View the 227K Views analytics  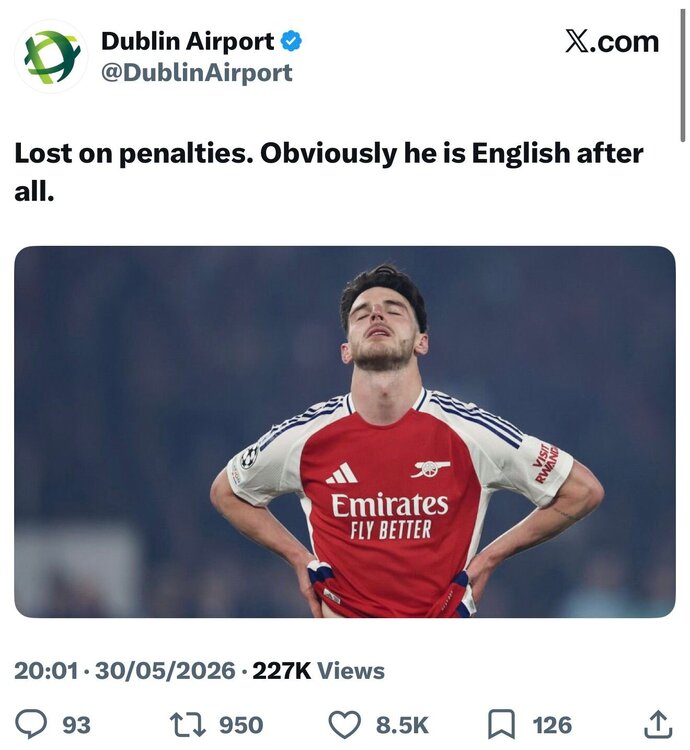tap(318, 671)
